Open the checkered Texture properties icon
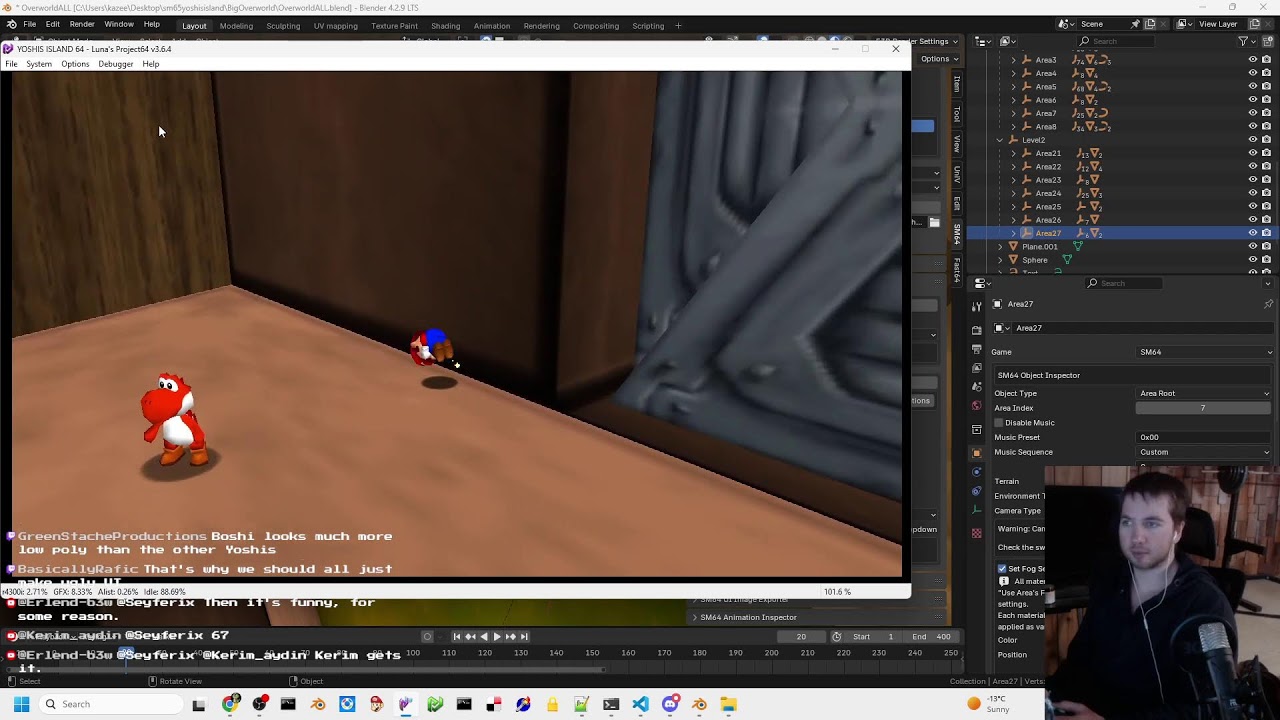 click(977, 533)
